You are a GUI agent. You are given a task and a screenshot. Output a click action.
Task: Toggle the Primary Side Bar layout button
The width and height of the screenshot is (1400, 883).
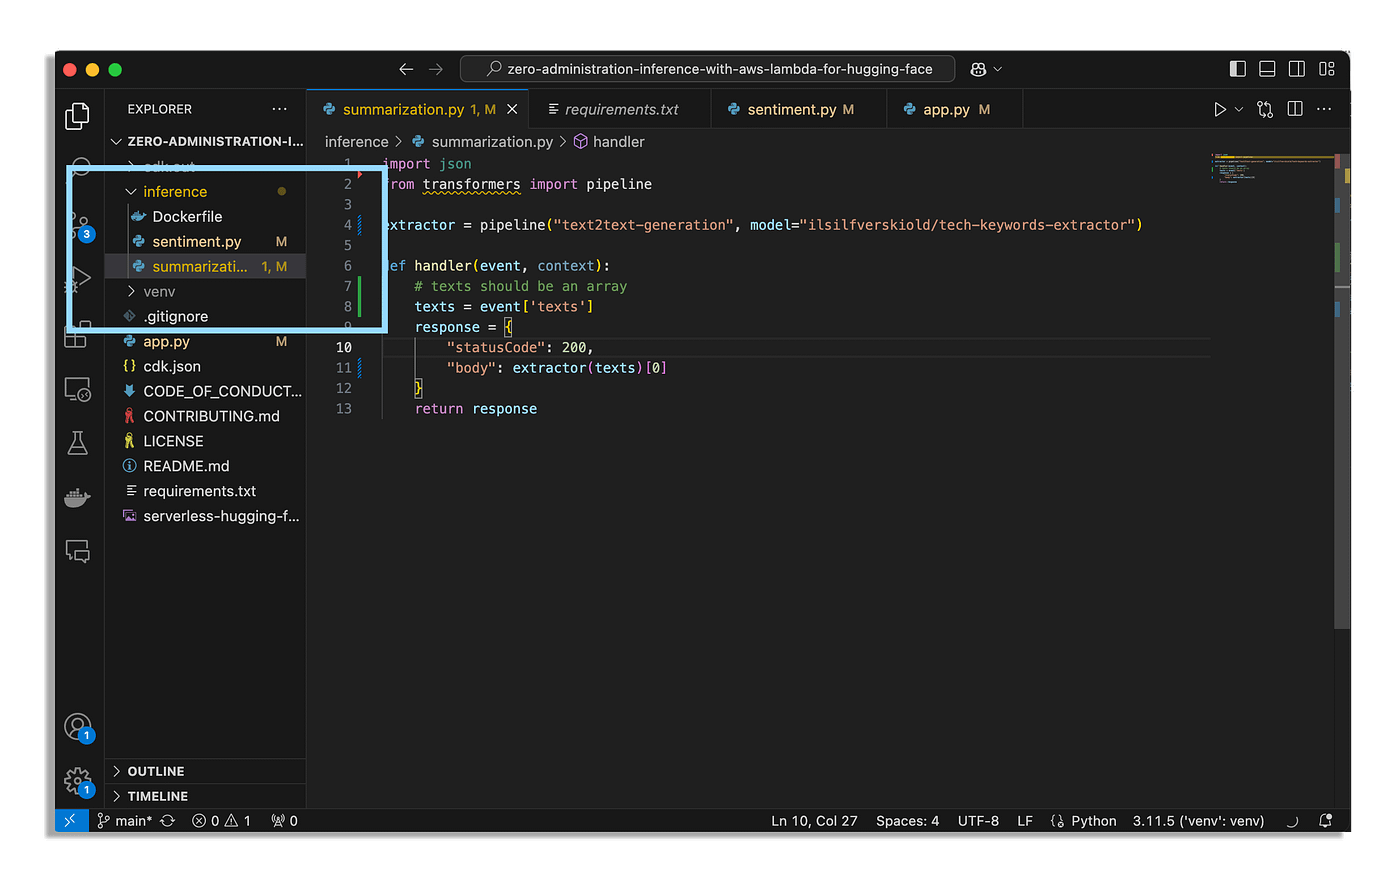pos(1238,69)
